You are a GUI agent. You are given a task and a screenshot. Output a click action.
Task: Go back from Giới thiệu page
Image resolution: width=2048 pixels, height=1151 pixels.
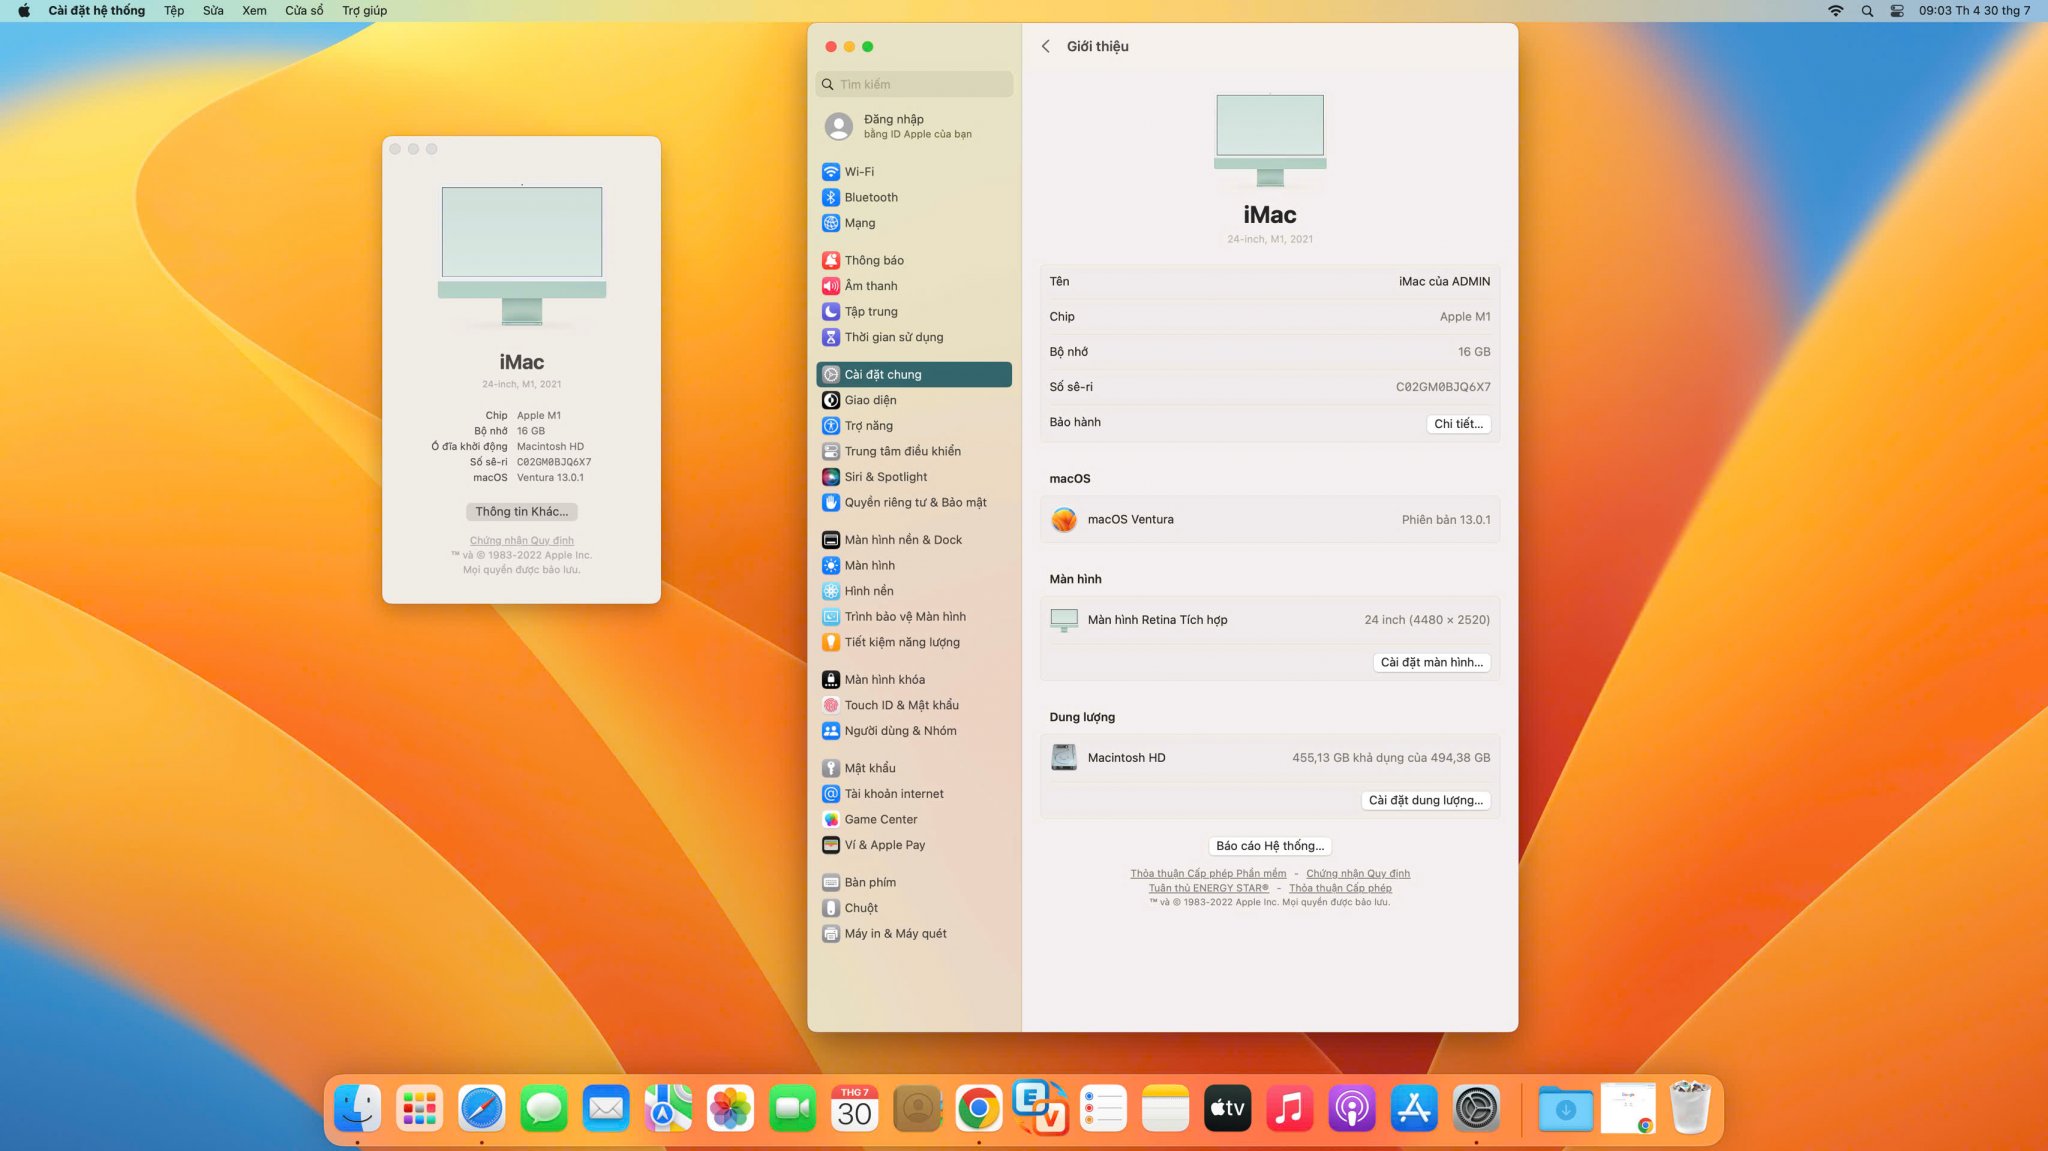tap(1046, 46)
